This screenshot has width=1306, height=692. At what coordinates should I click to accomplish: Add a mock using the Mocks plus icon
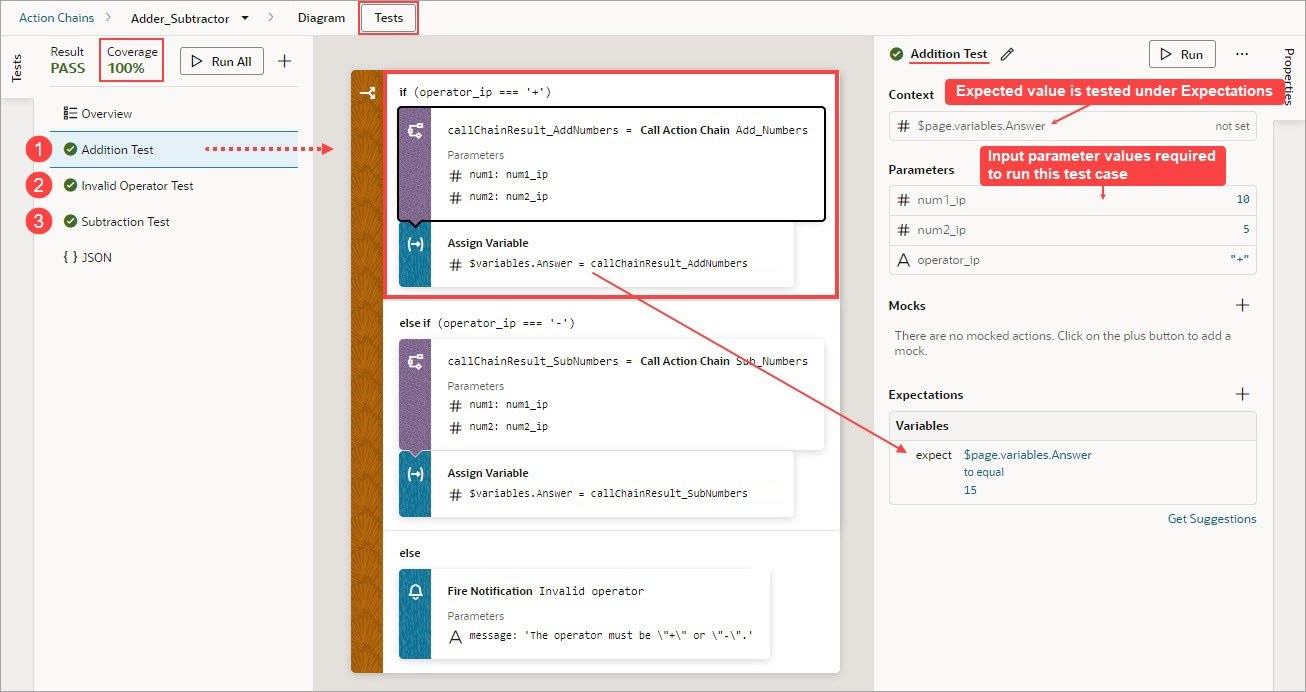pos(1242,305)
